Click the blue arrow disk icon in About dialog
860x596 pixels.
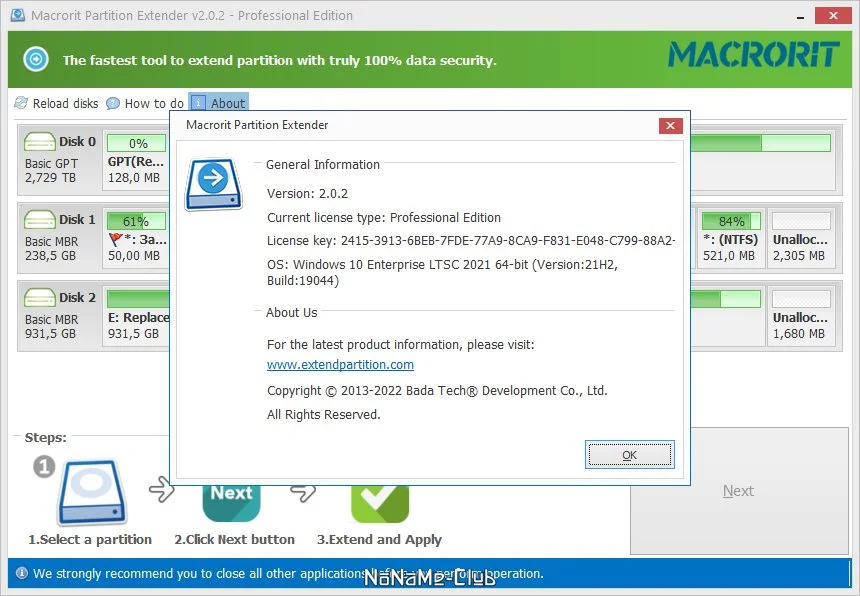pyautogui.click(x=213, y=184)
